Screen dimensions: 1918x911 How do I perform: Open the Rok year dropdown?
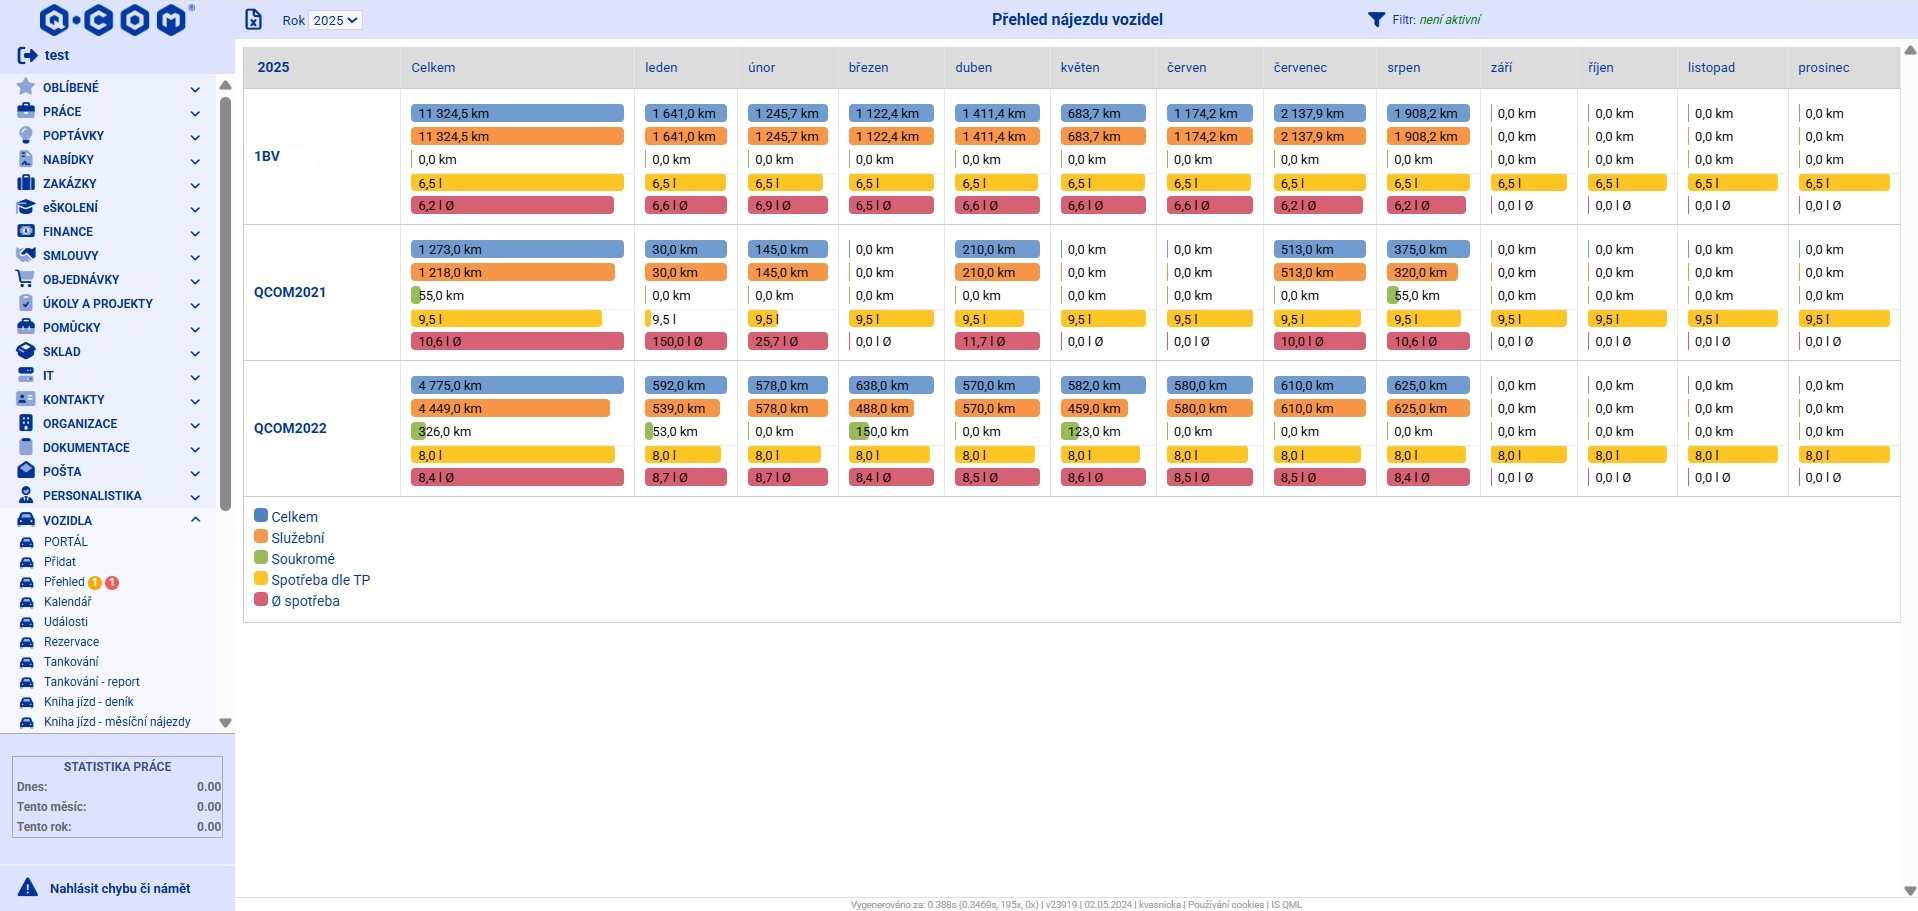pyautogui.click(x=334, y=20)
